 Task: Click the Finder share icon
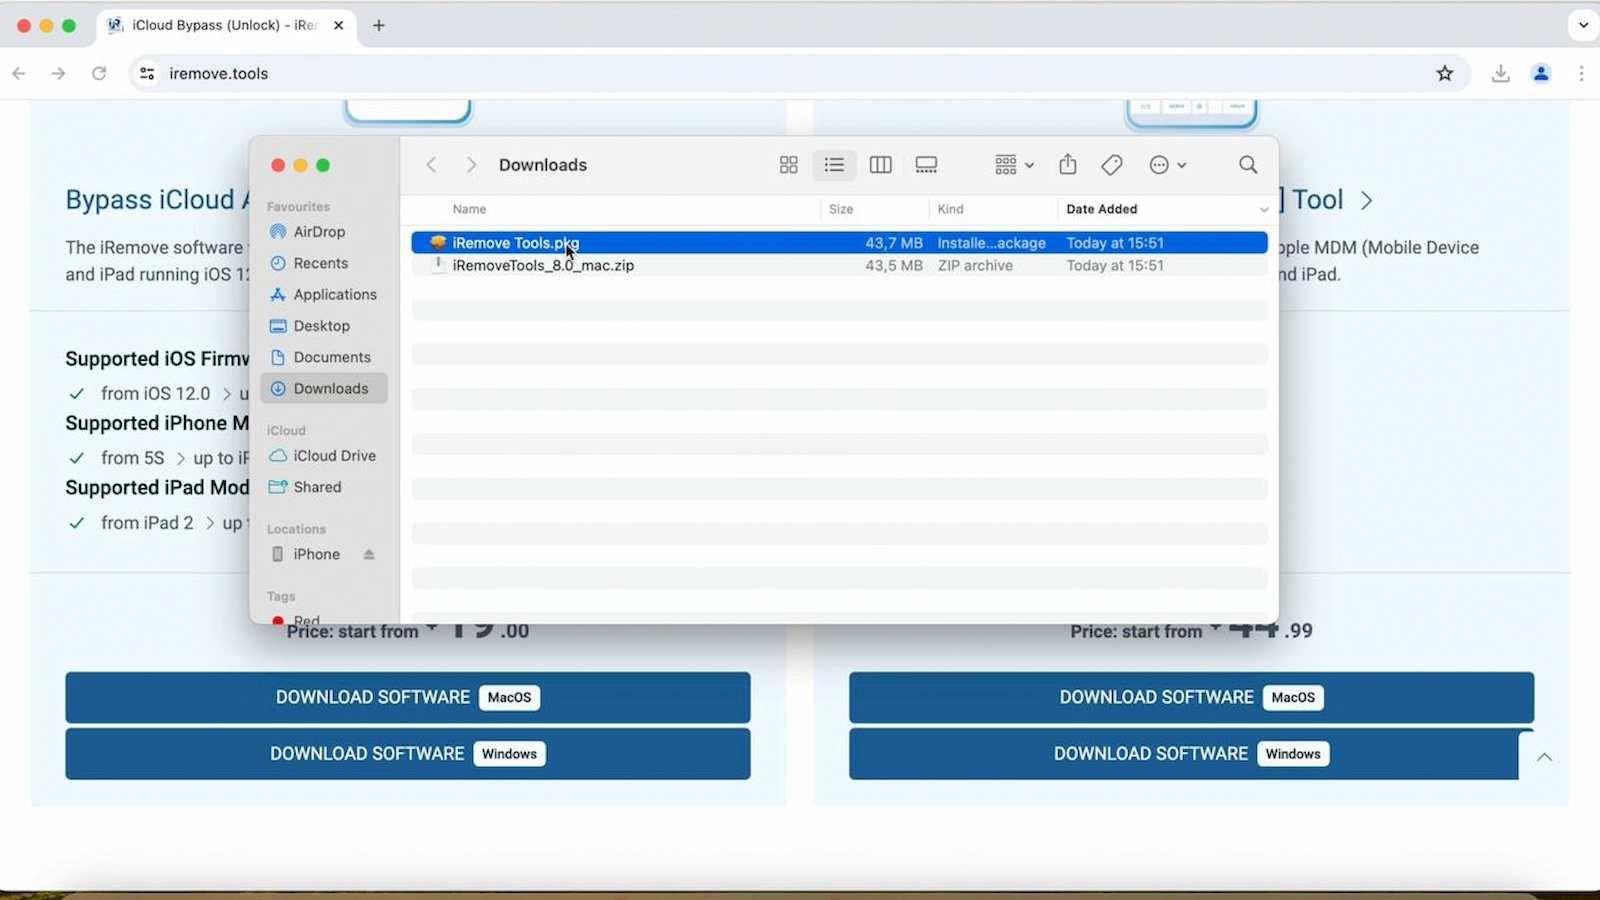1068,165
